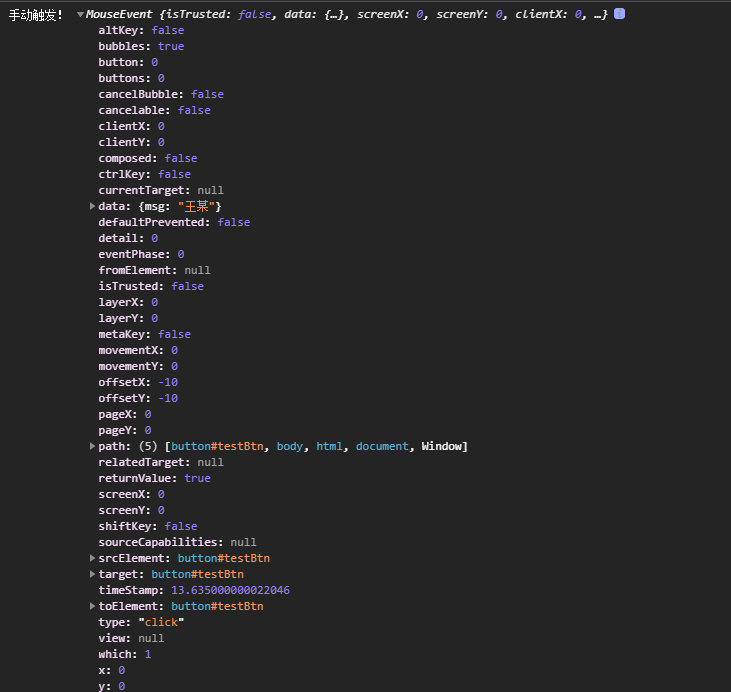Collapse the MouseEvent object tree

80,14
